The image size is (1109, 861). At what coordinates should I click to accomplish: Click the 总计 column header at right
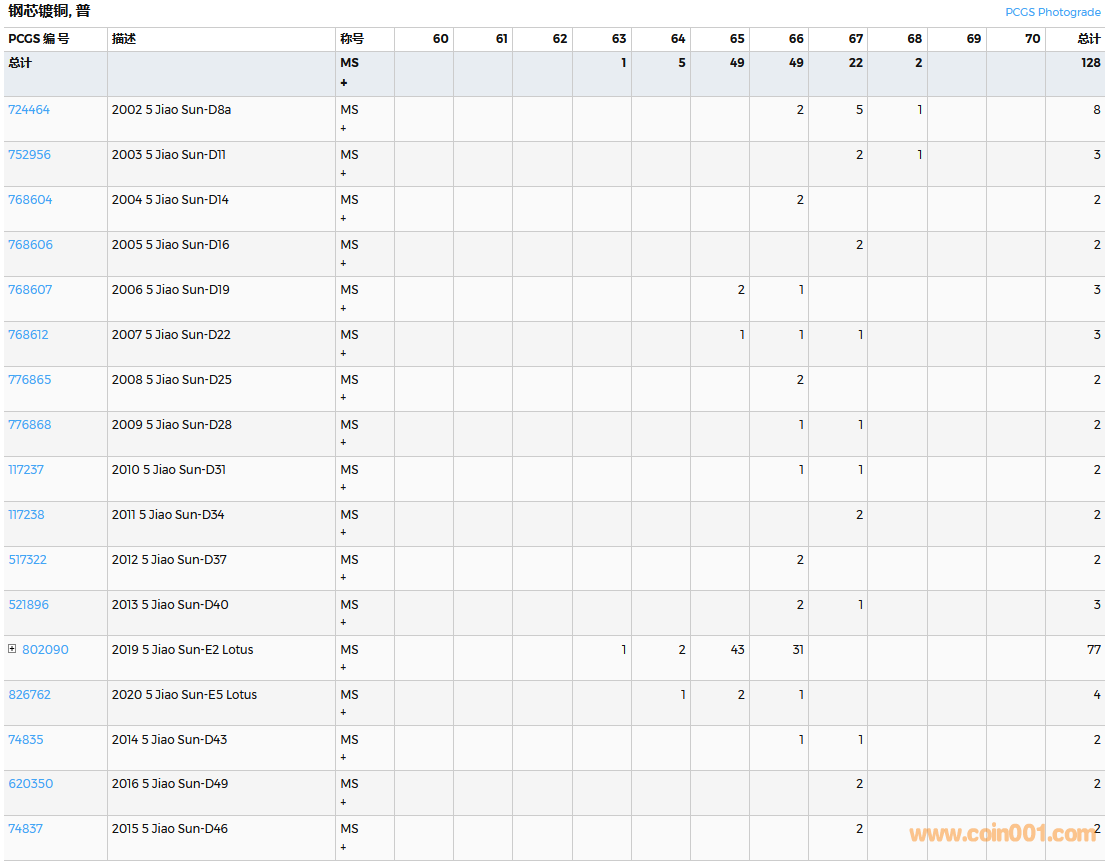click(x=1089, y=39)
